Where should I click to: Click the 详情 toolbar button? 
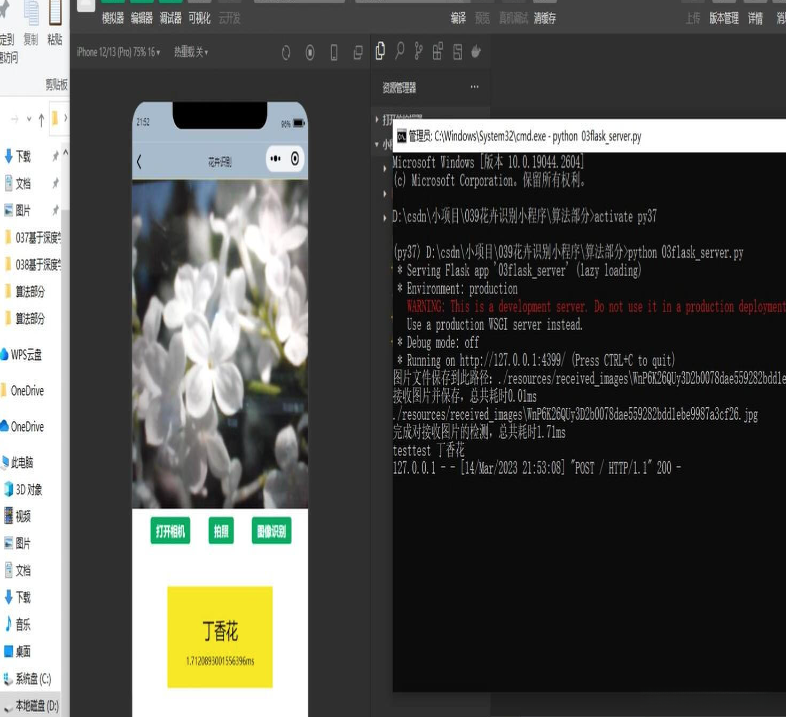[755, 19]
